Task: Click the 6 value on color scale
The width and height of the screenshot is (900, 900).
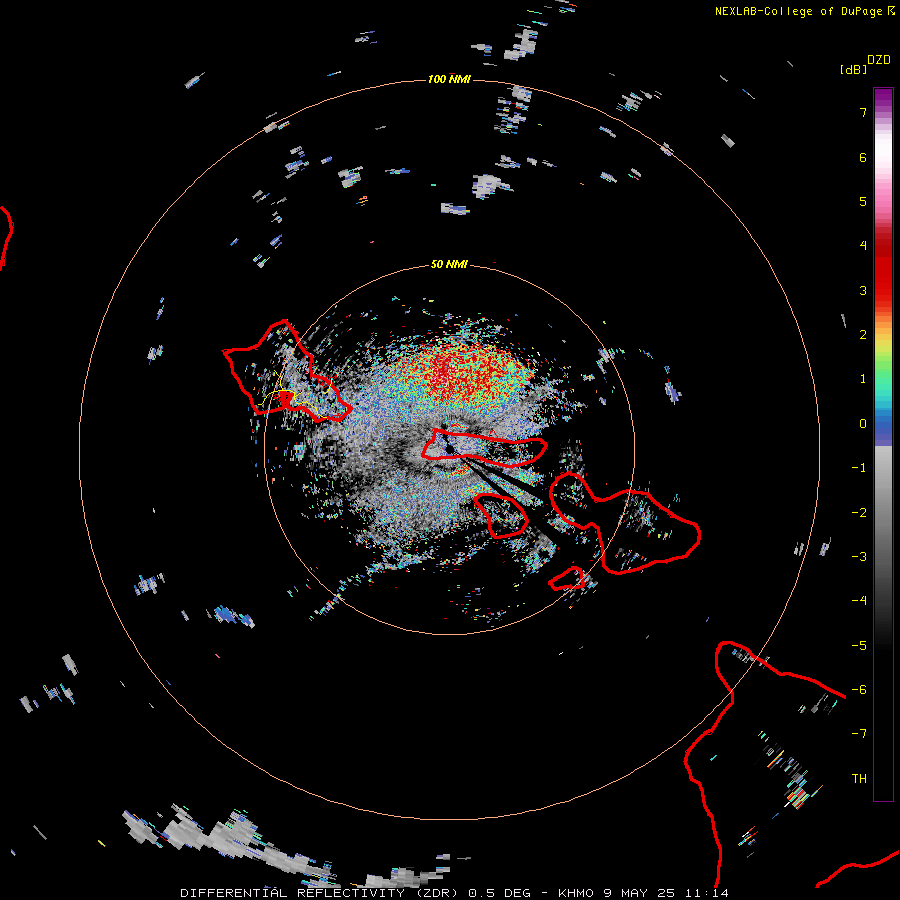Action: (863, 157)
